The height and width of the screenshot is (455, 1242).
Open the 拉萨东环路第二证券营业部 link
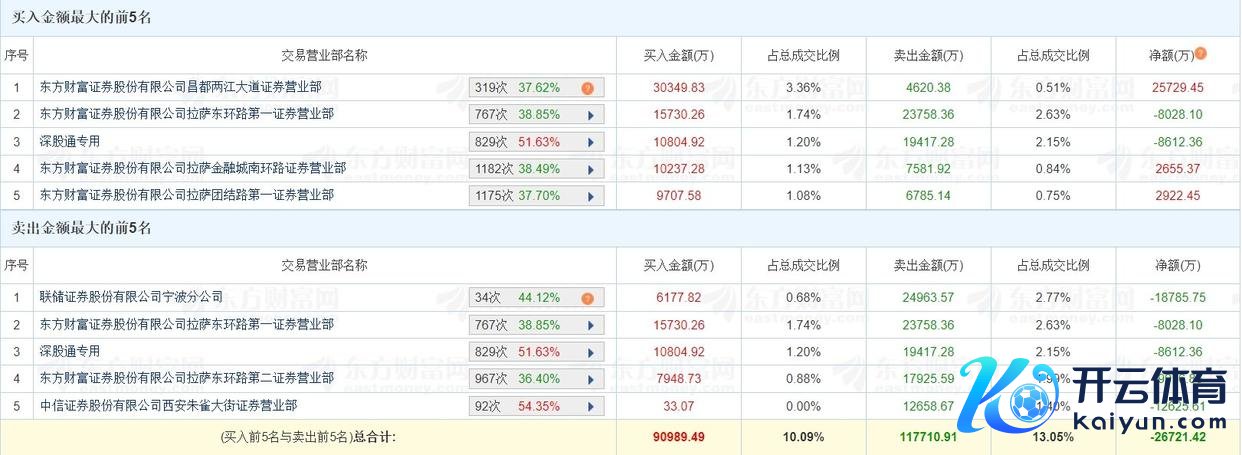pyautogui.click(x=186, y=379)
